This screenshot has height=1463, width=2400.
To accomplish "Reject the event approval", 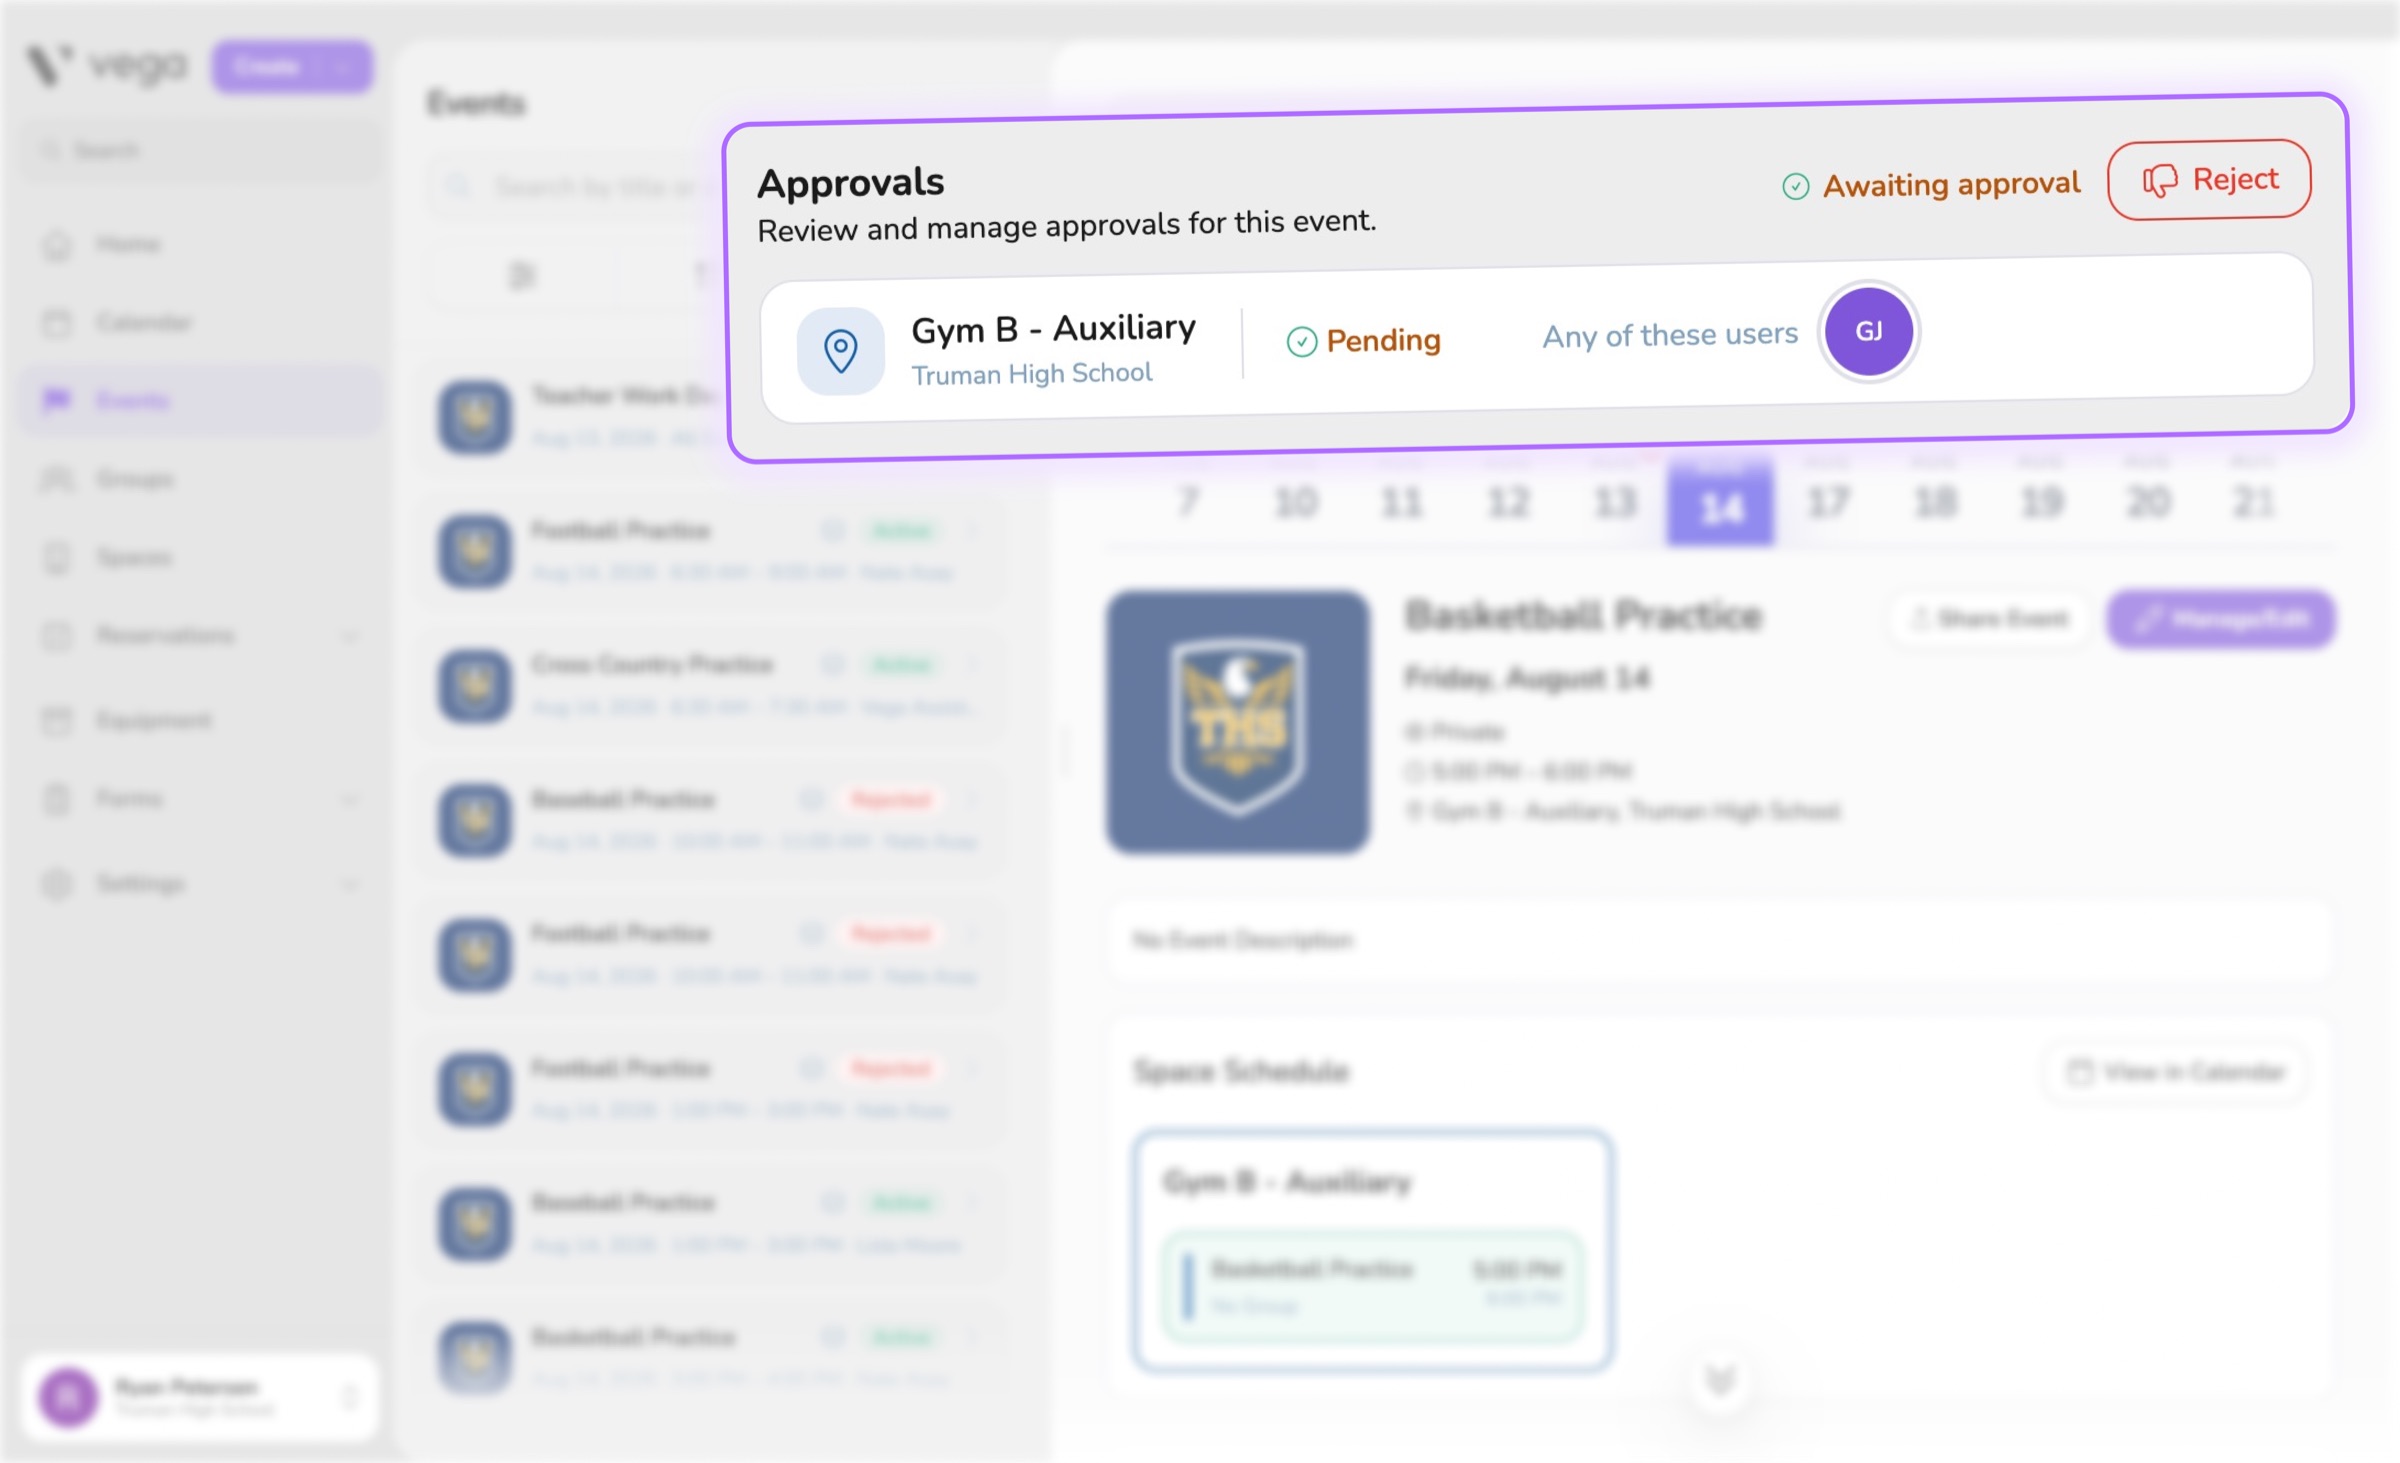I will [x=2209, y=180].
